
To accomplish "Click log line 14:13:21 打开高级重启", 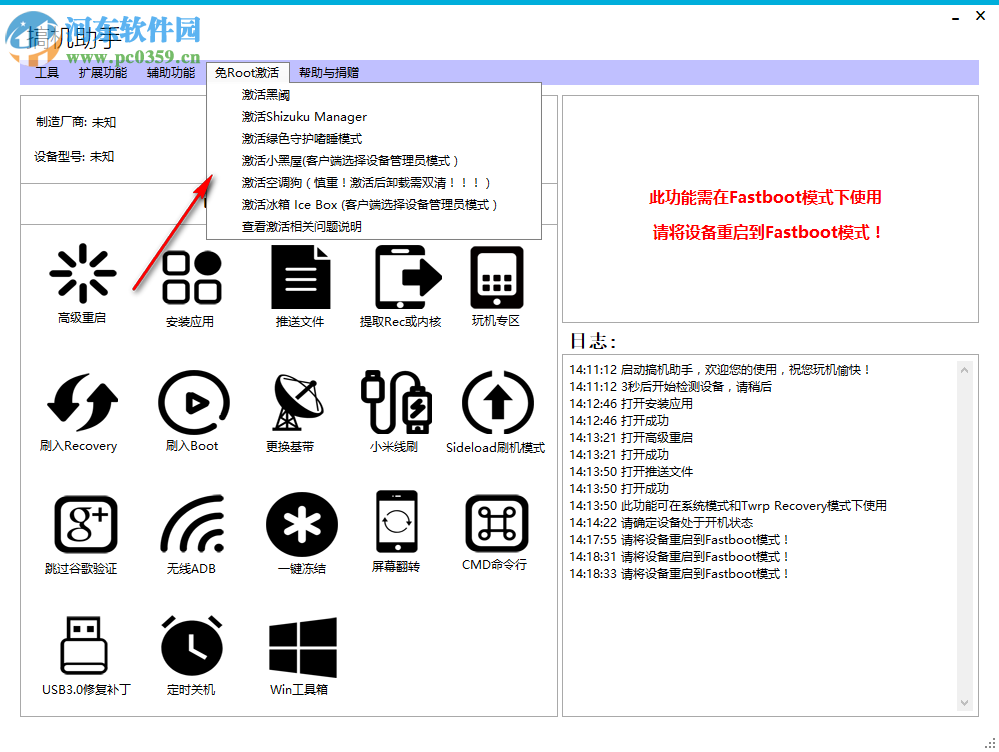I will (631, 438).
